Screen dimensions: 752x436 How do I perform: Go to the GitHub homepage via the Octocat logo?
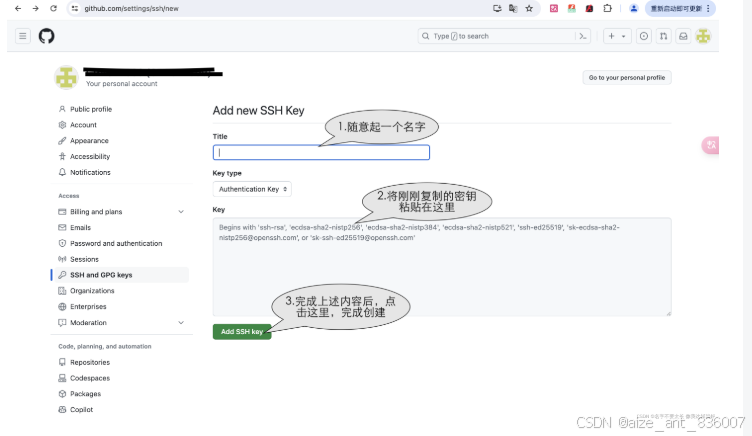[x=47, y=36]
